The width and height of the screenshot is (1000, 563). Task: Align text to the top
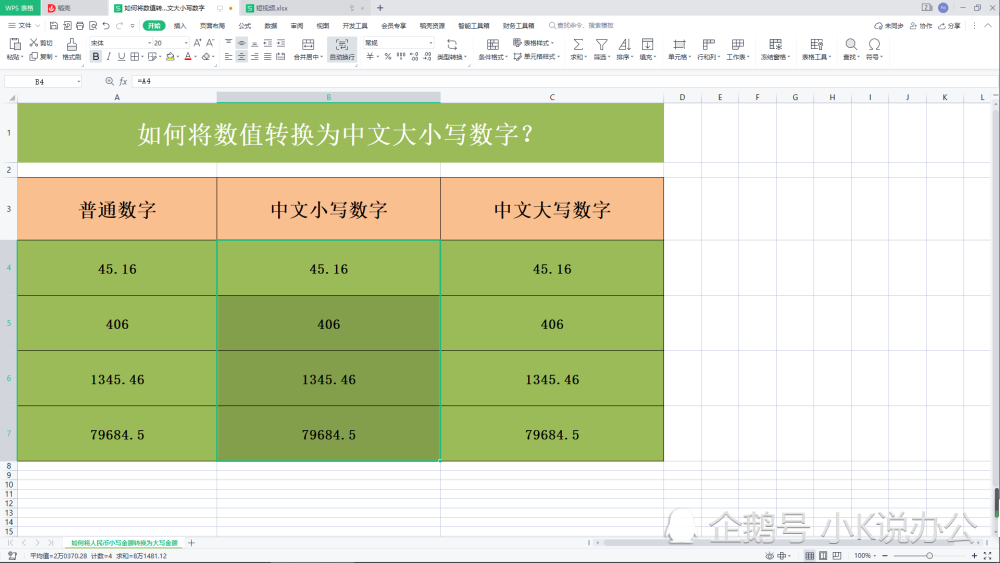[x=228, y=43]
